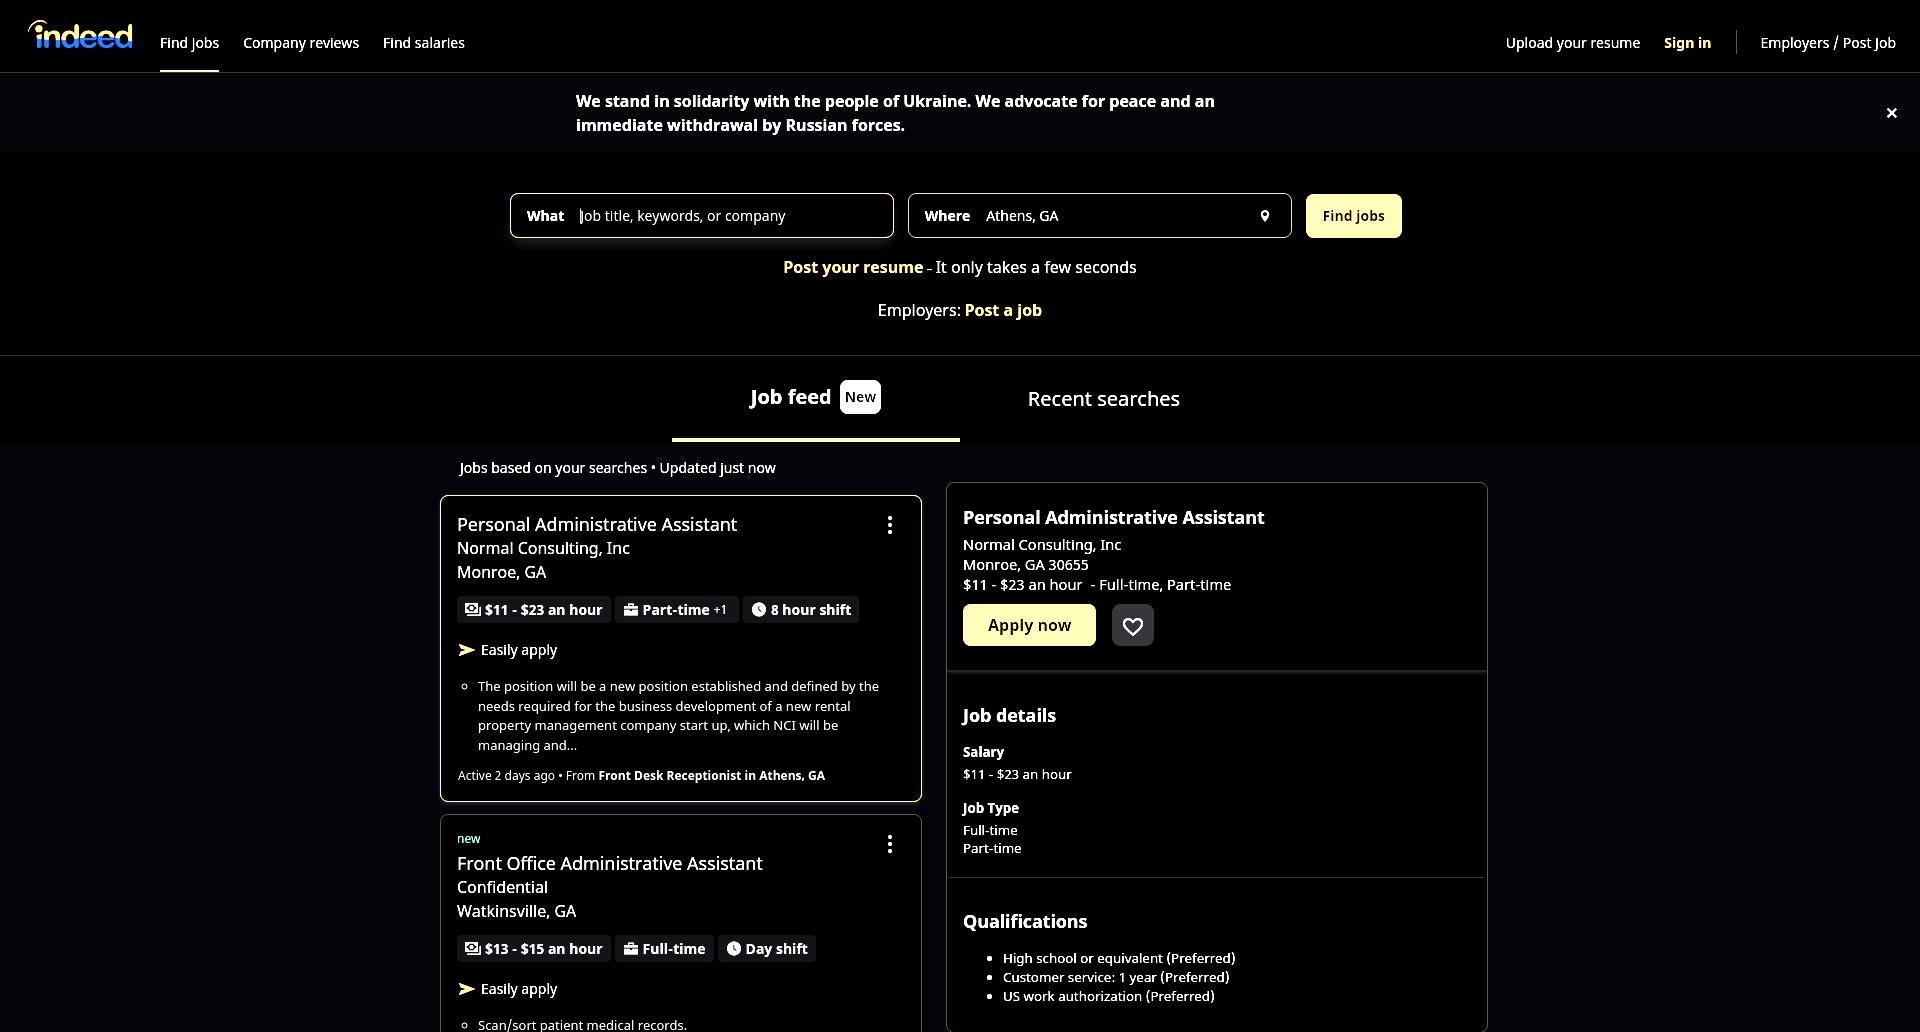
Task: Switch to the Job feed tab
Action: point(815,398)
